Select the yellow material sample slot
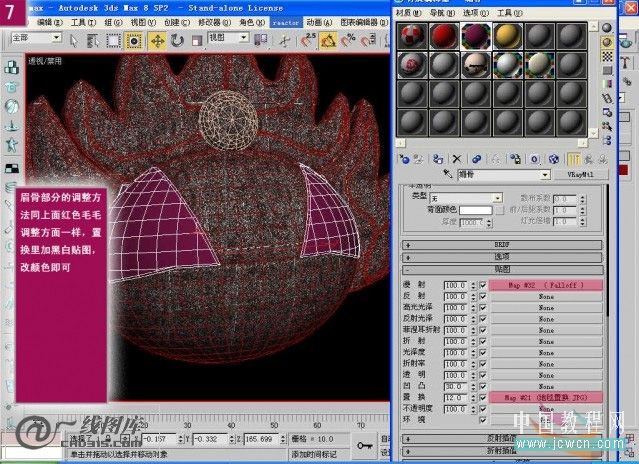639x464 pixels. coord(508,36)
